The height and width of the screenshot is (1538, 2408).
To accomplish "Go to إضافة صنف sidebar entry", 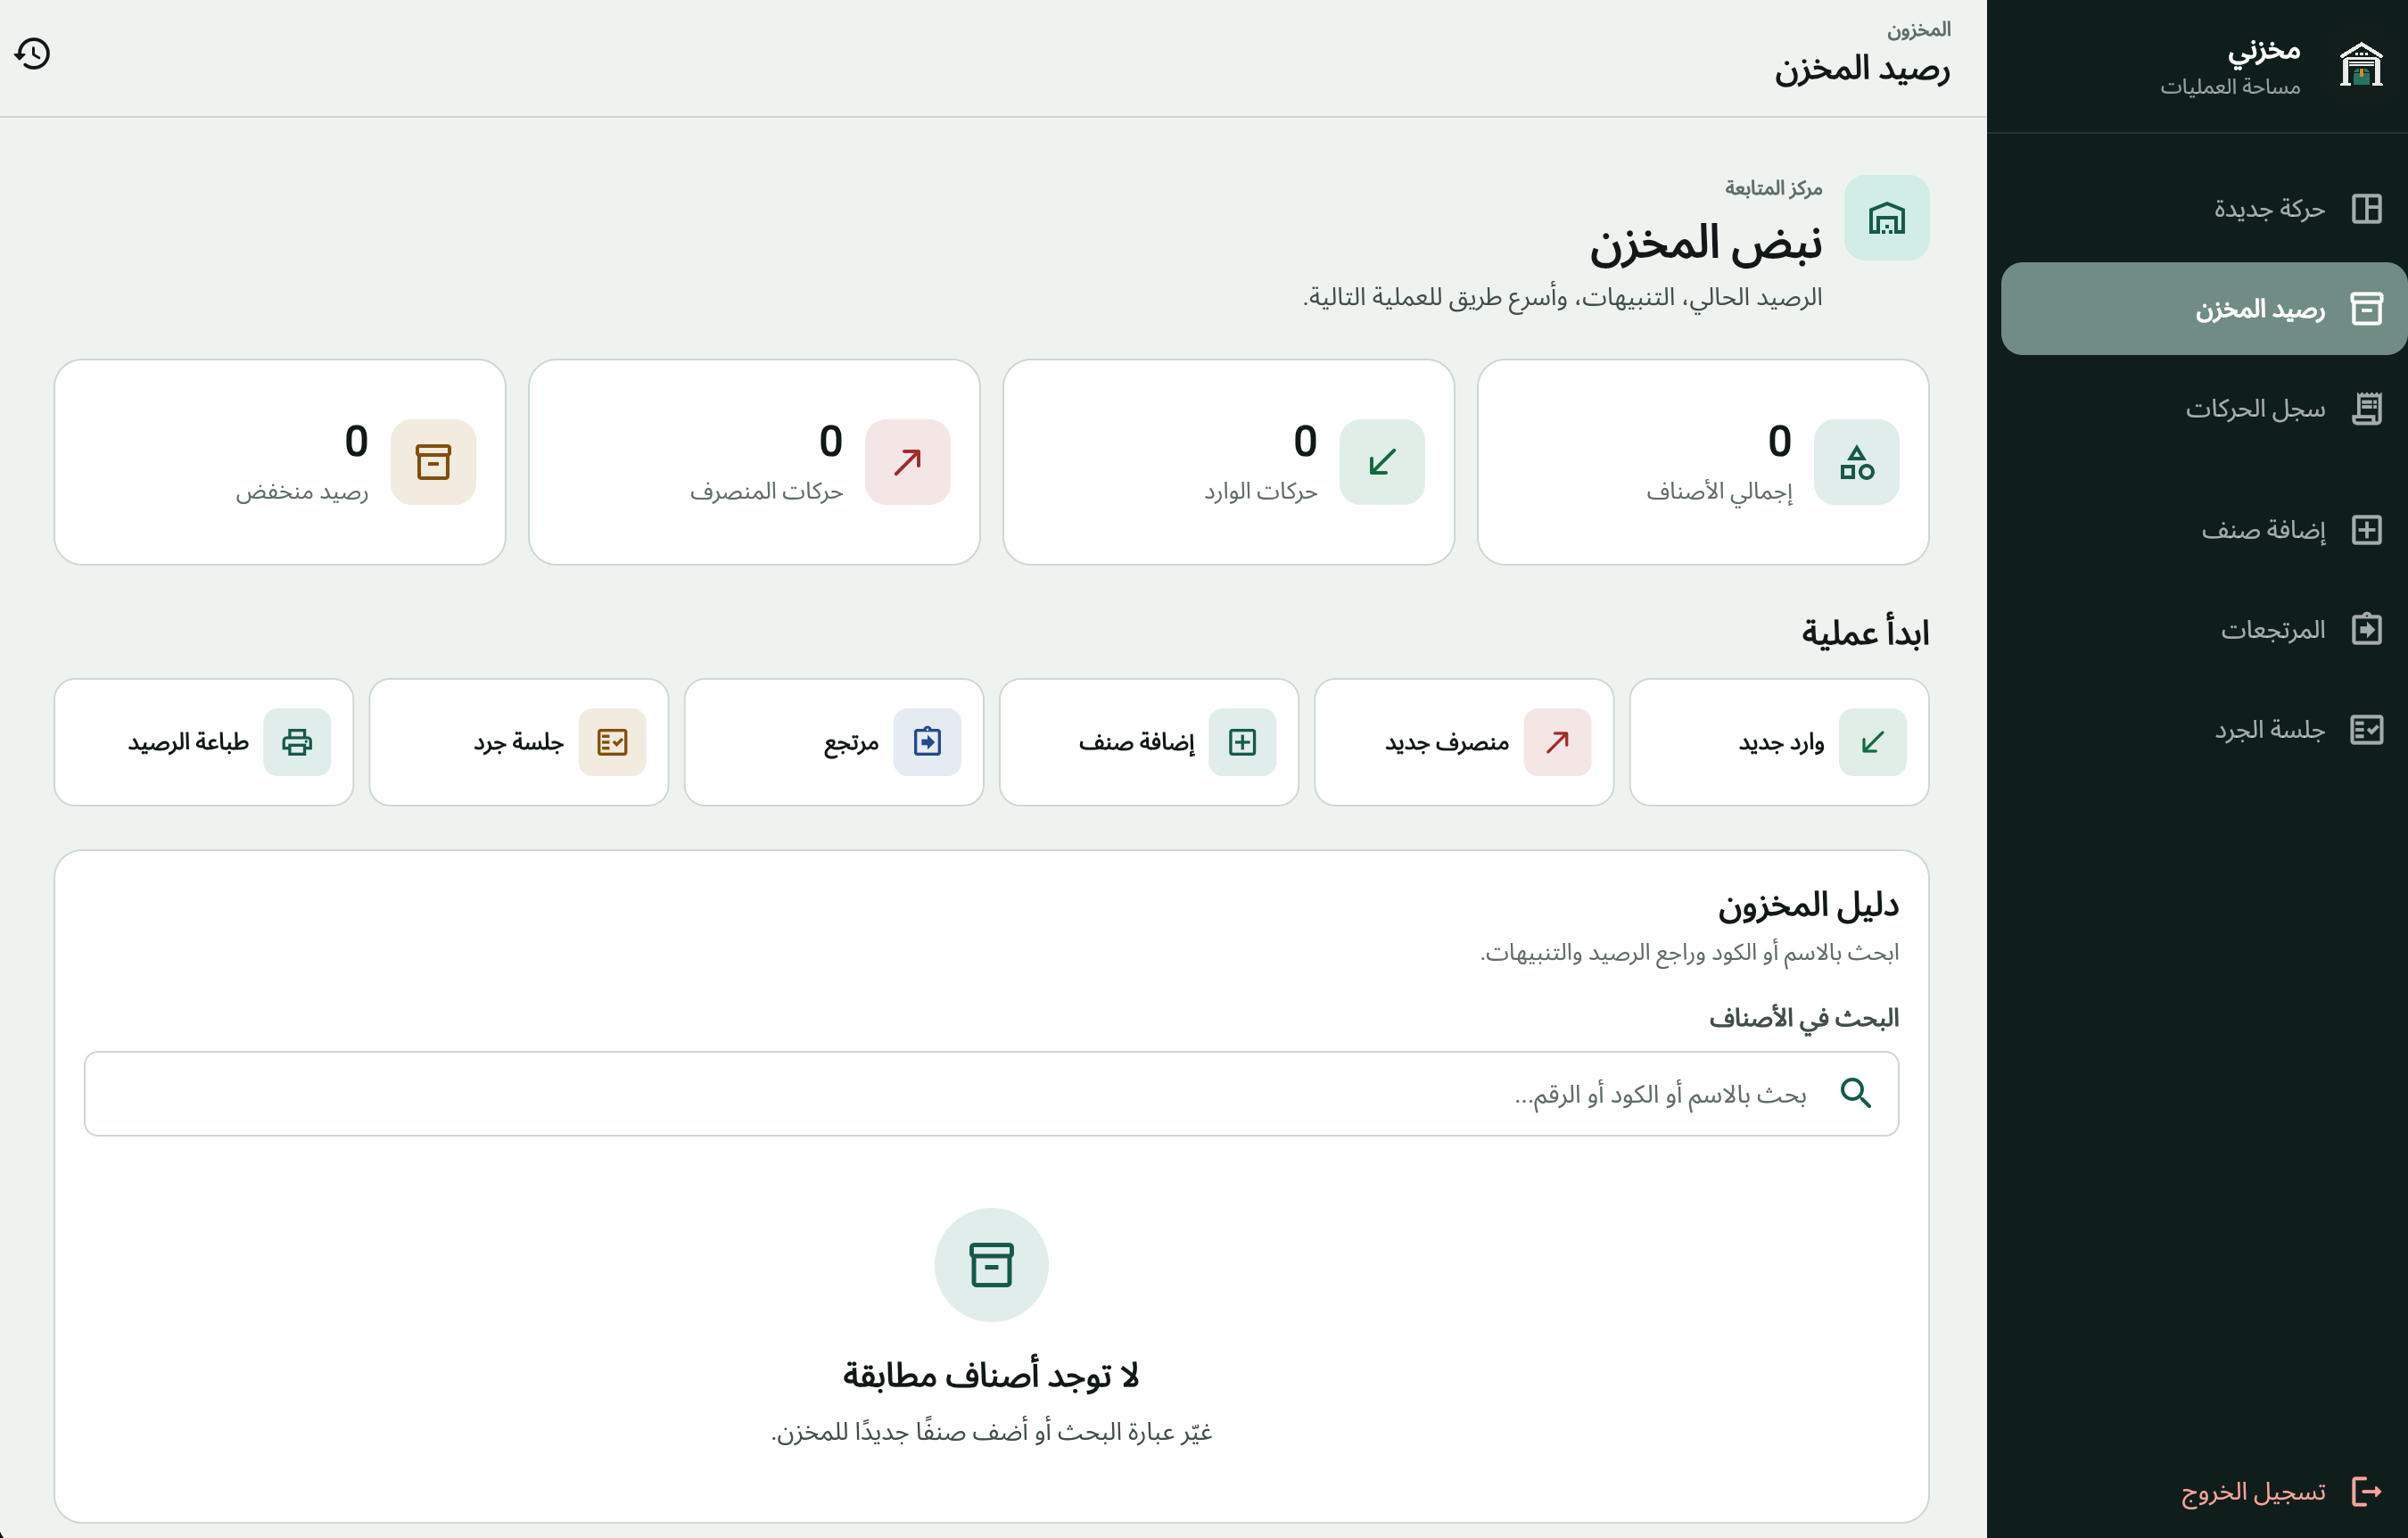I will click(2203, 530).
